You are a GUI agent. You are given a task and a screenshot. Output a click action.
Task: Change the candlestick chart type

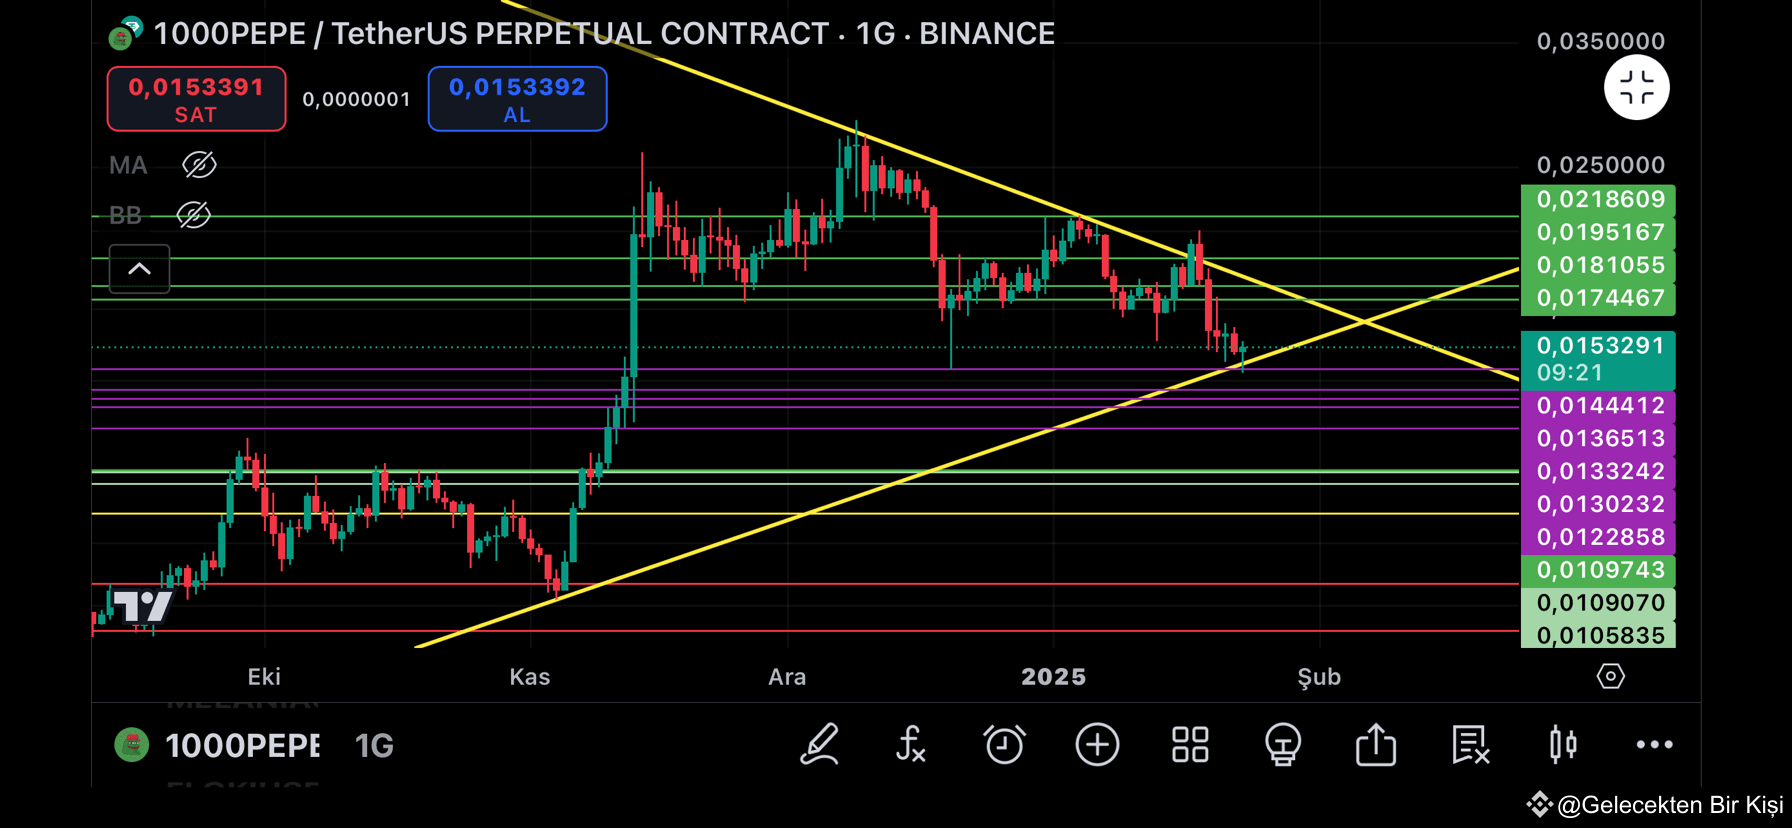[1563, 745]
